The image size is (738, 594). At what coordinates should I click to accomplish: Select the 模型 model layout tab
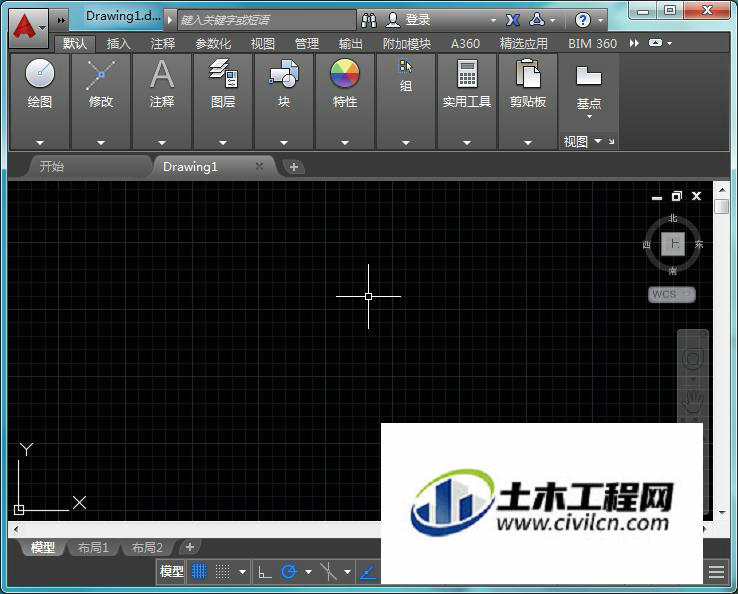click(43, 547)
